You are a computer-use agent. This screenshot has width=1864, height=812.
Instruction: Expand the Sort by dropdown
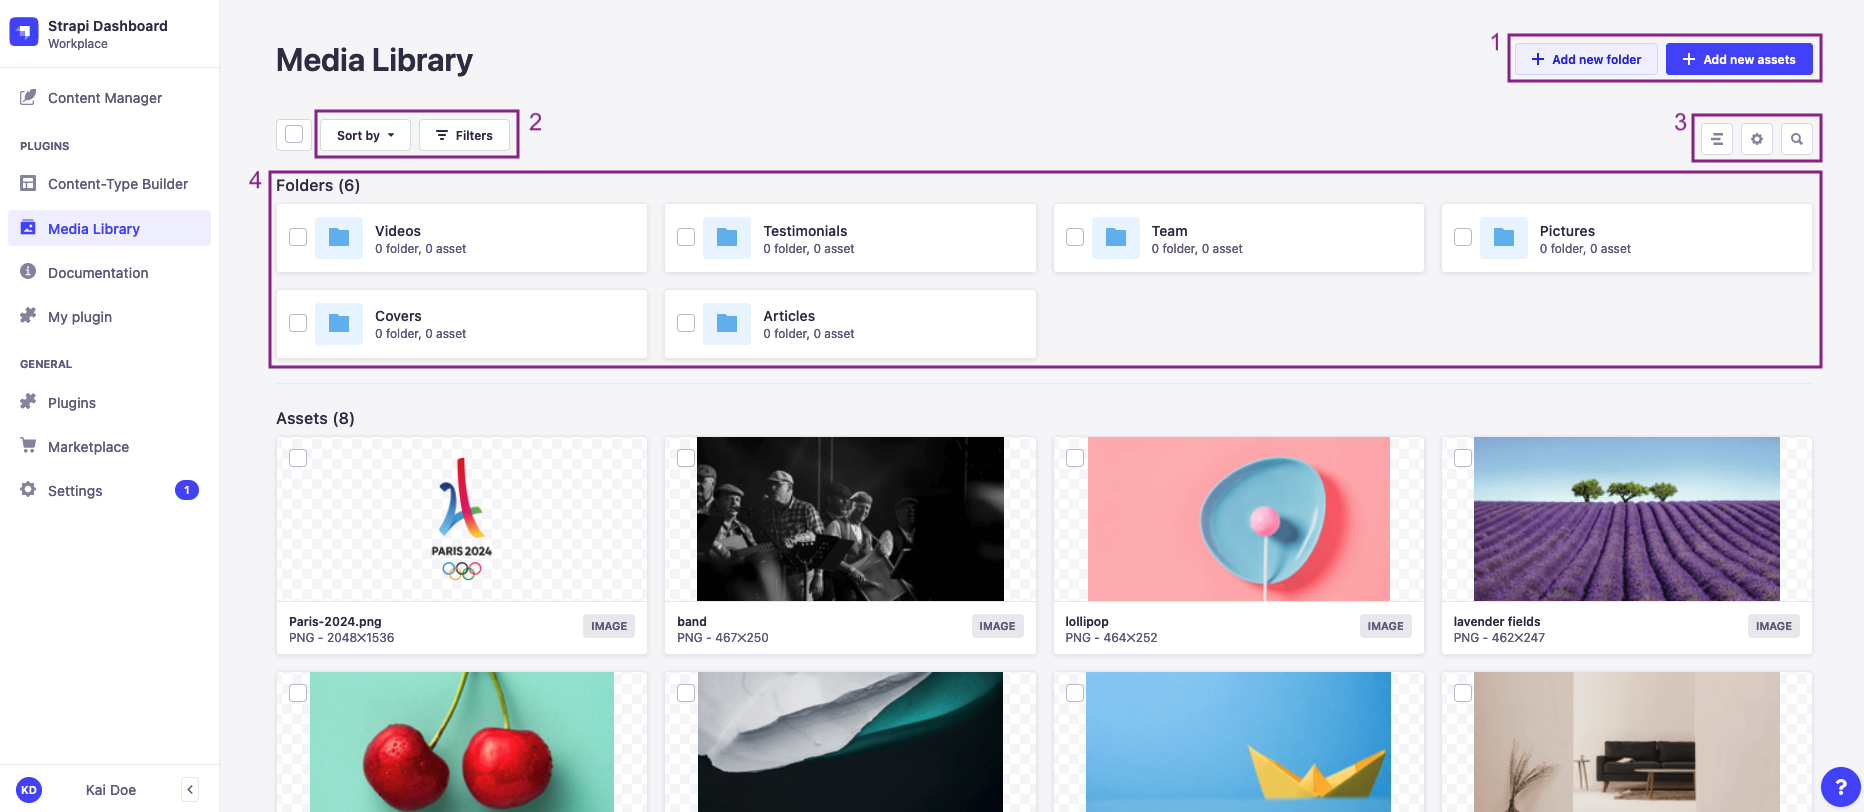(x=365, y=135)
